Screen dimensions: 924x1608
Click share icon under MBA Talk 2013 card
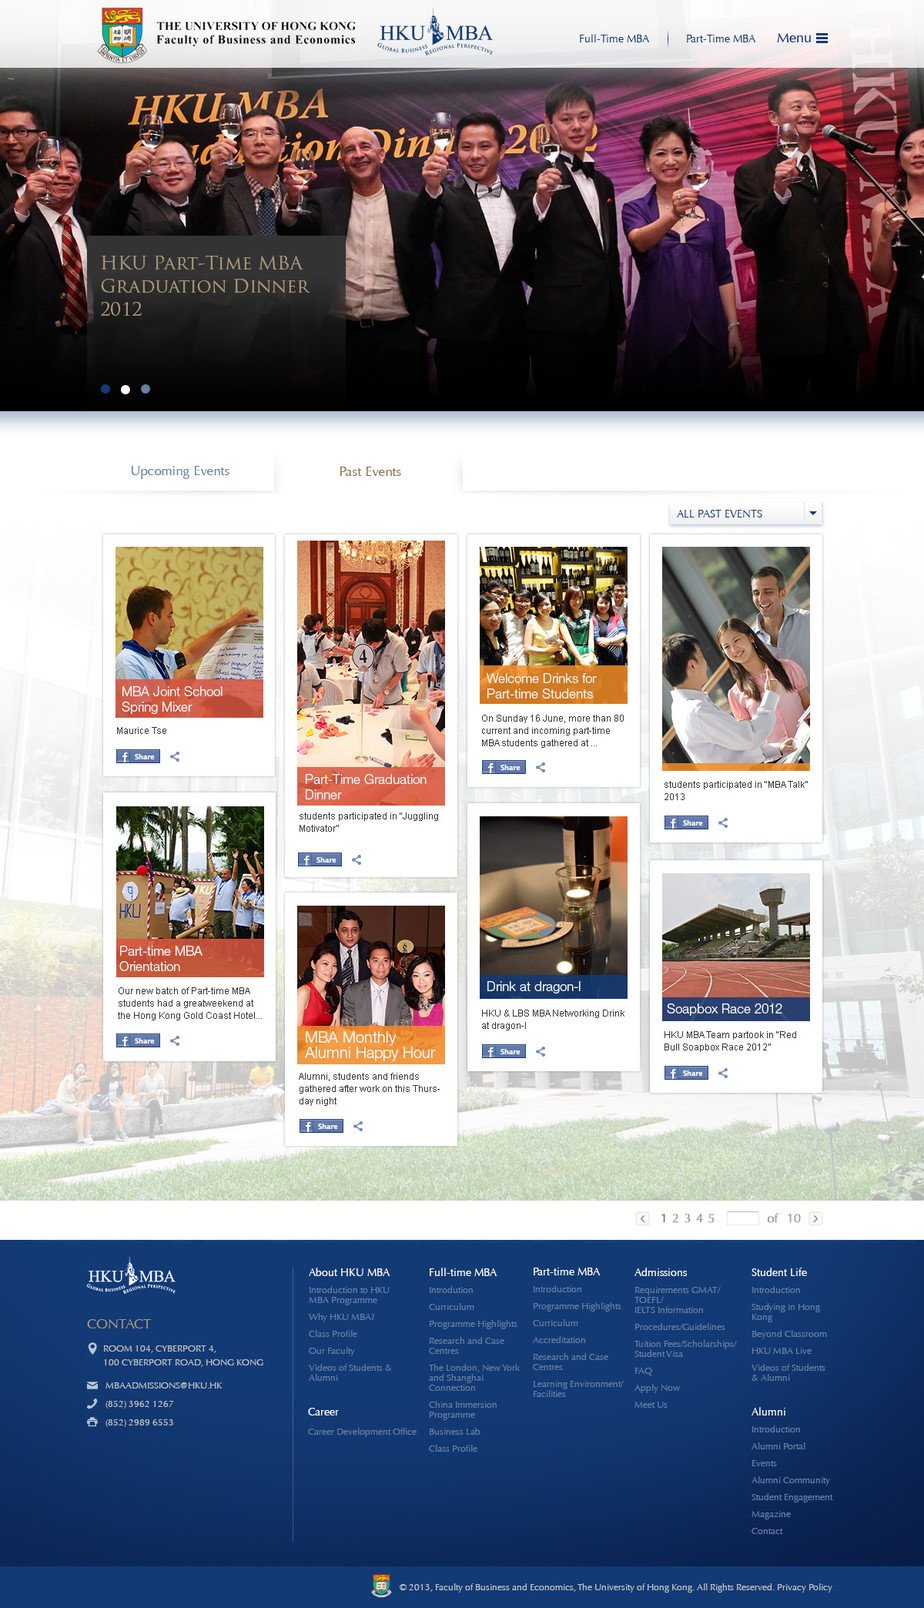pos(723,823)
